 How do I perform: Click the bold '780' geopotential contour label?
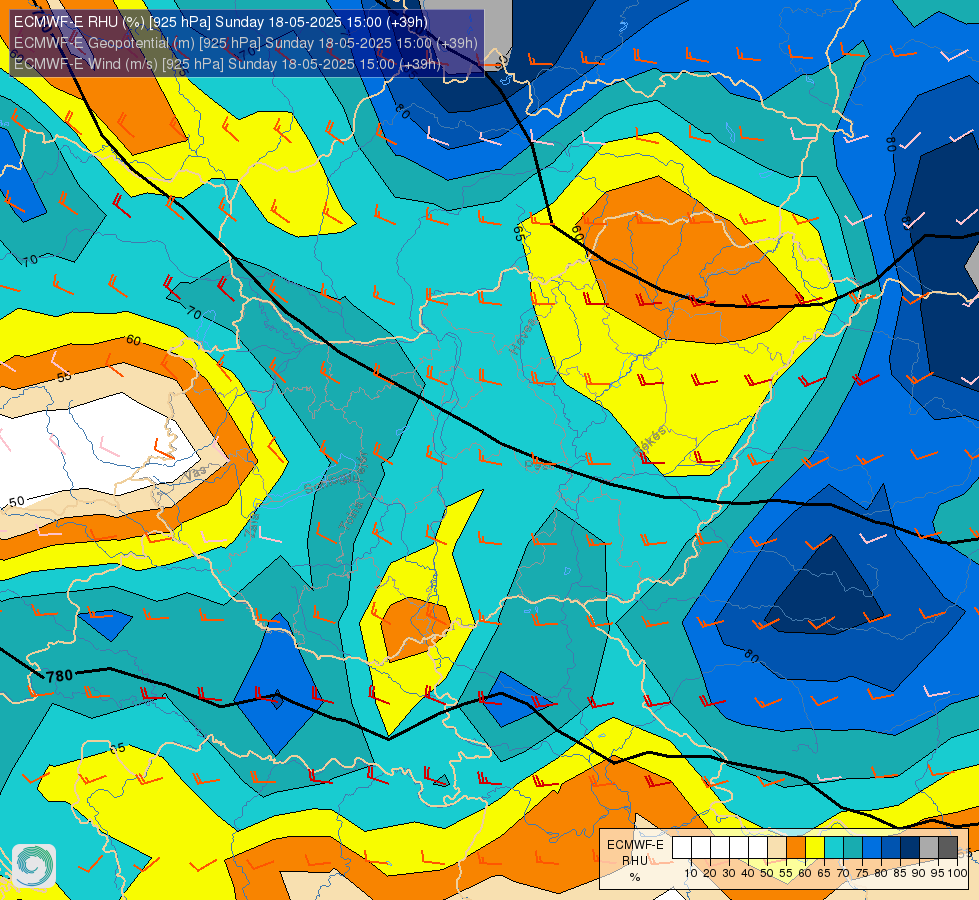tap(60, 676)
